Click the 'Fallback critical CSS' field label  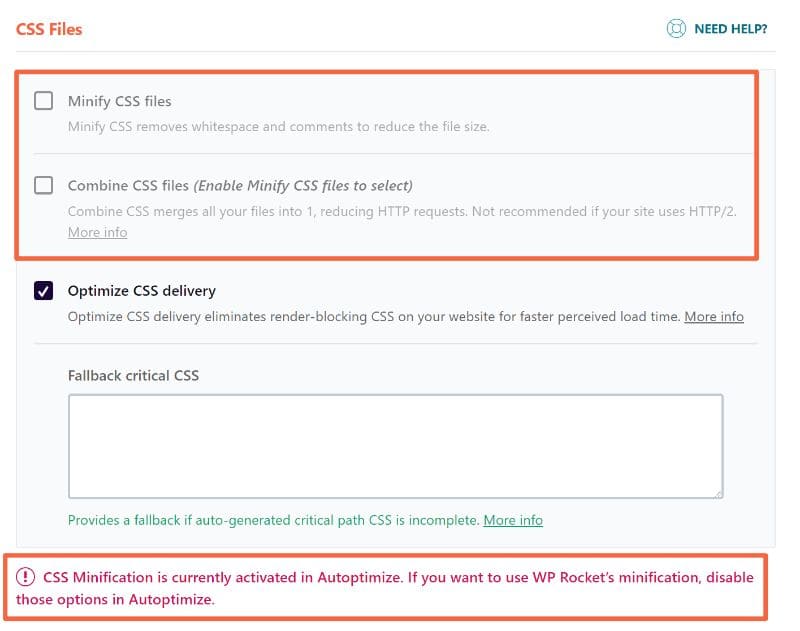[x=133, y=376]
